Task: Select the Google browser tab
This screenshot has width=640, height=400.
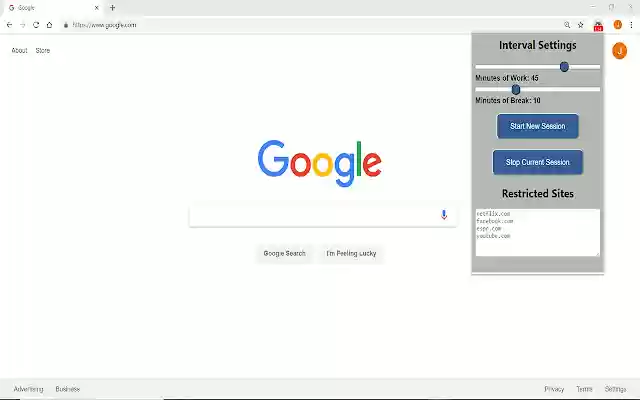Action: pos(53,8)
